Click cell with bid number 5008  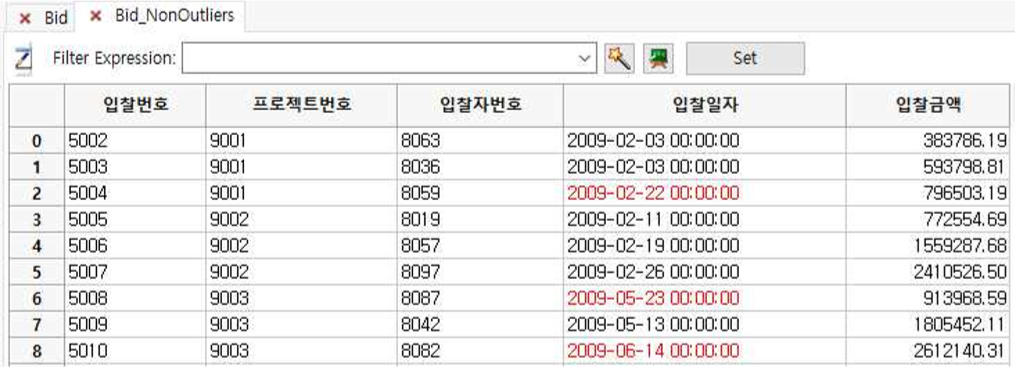coord(135,298)
